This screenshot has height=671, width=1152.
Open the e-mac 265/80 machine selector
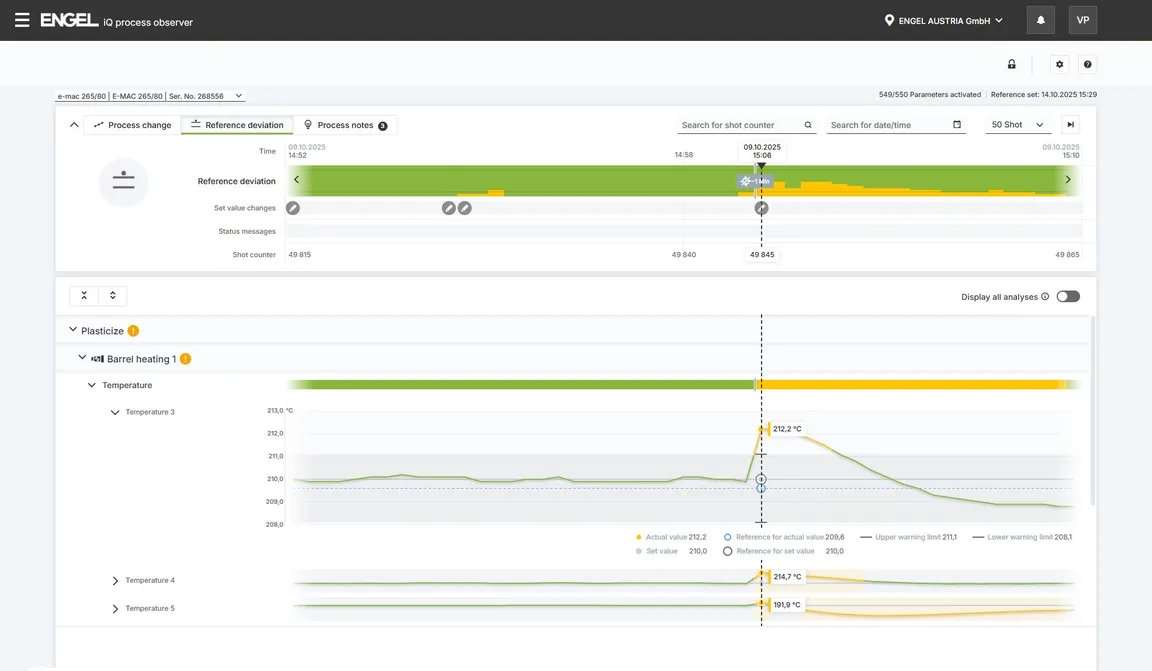[x=149, y=96]
